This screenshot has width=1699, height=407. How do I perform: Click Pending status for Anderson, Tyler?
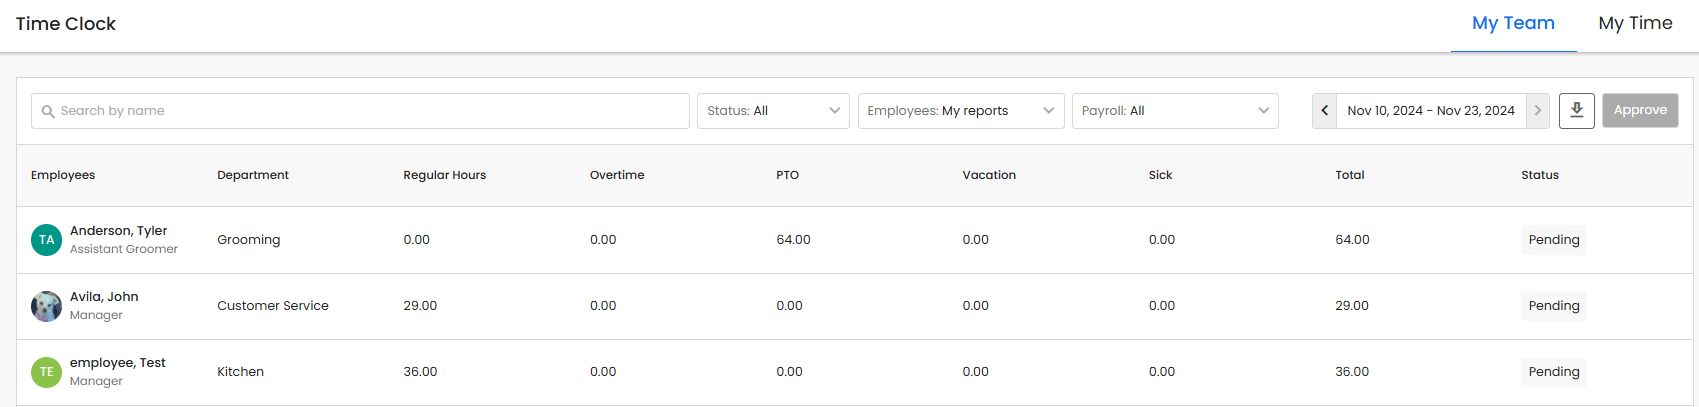coord(1553,240)
